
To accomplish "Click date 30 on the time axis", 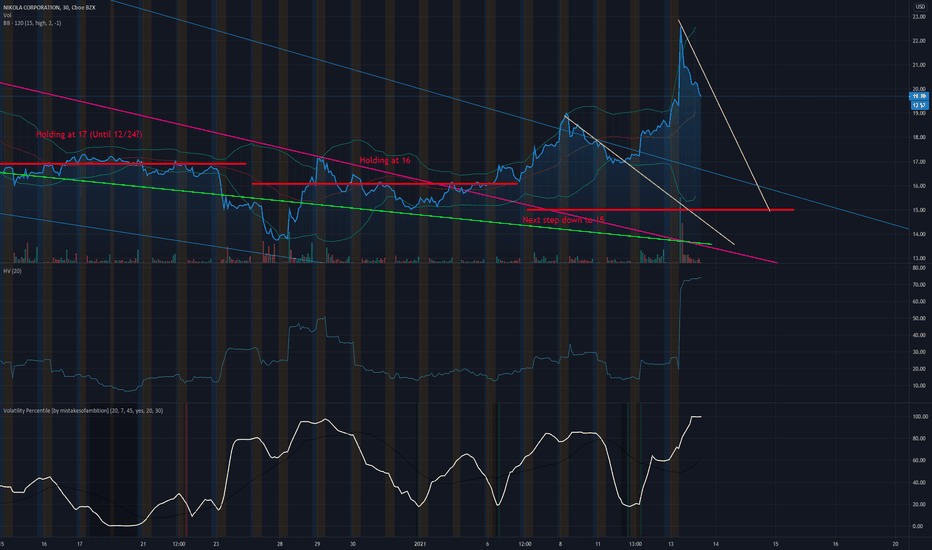I will tap(353, 544).
